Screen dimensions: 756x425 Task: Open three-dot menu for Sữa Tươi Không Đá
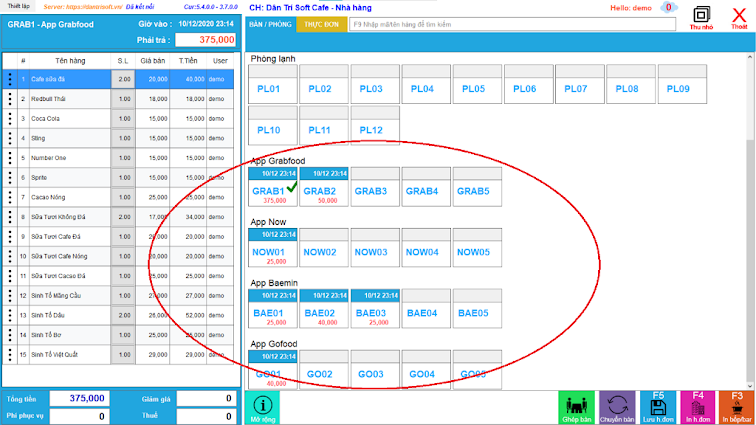pos(10,217)
